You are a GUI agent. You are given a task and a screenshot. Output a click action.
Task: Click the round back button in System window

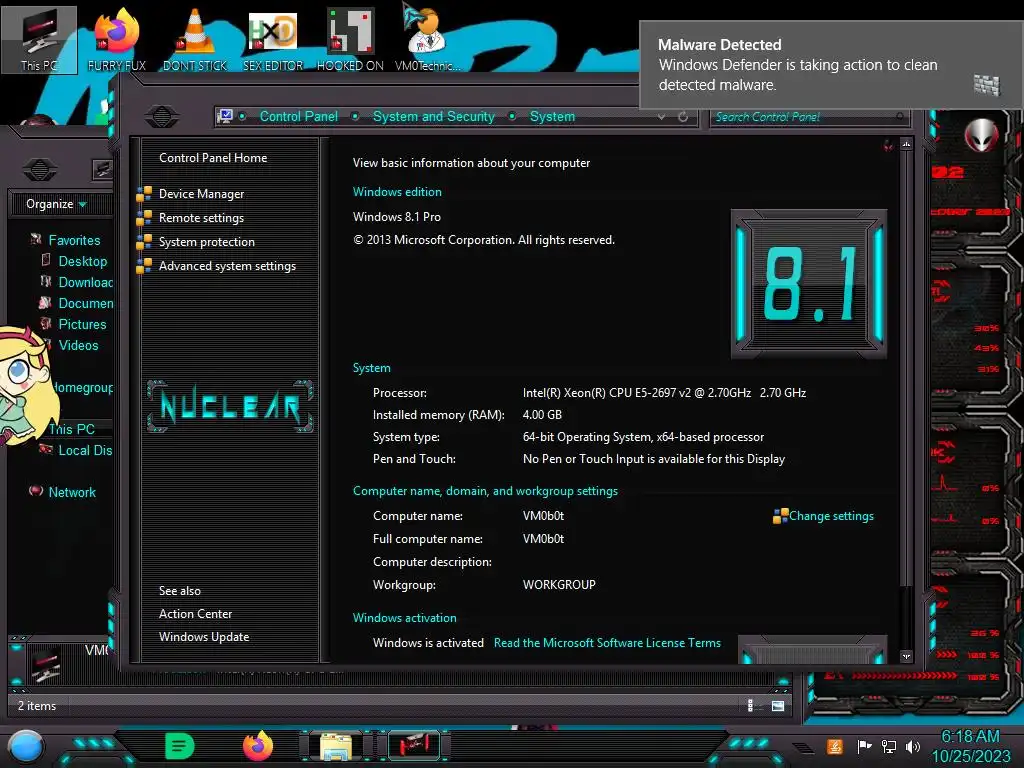(161, 117)
